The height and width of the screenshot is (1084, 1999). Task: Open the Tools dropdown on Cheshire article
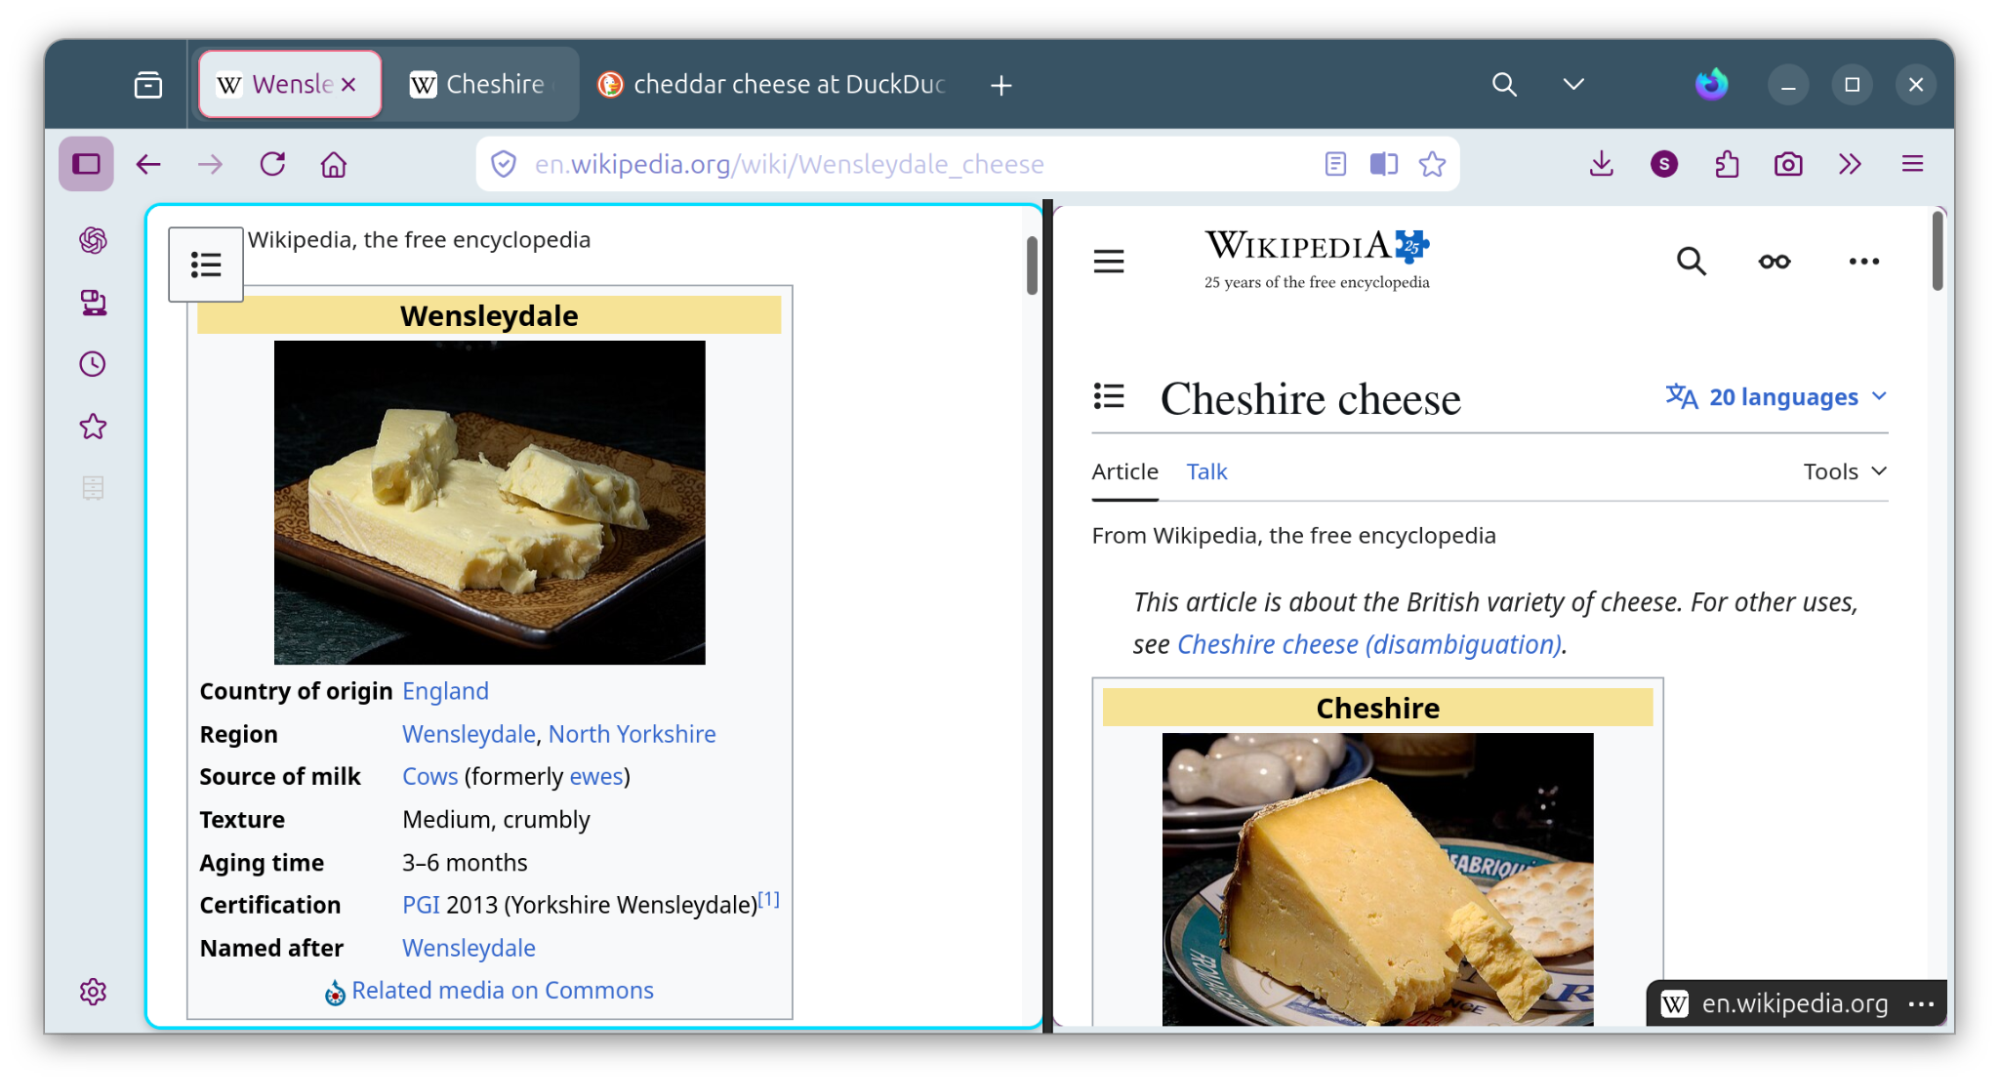pyautogui.click(x=1843, y=471)
